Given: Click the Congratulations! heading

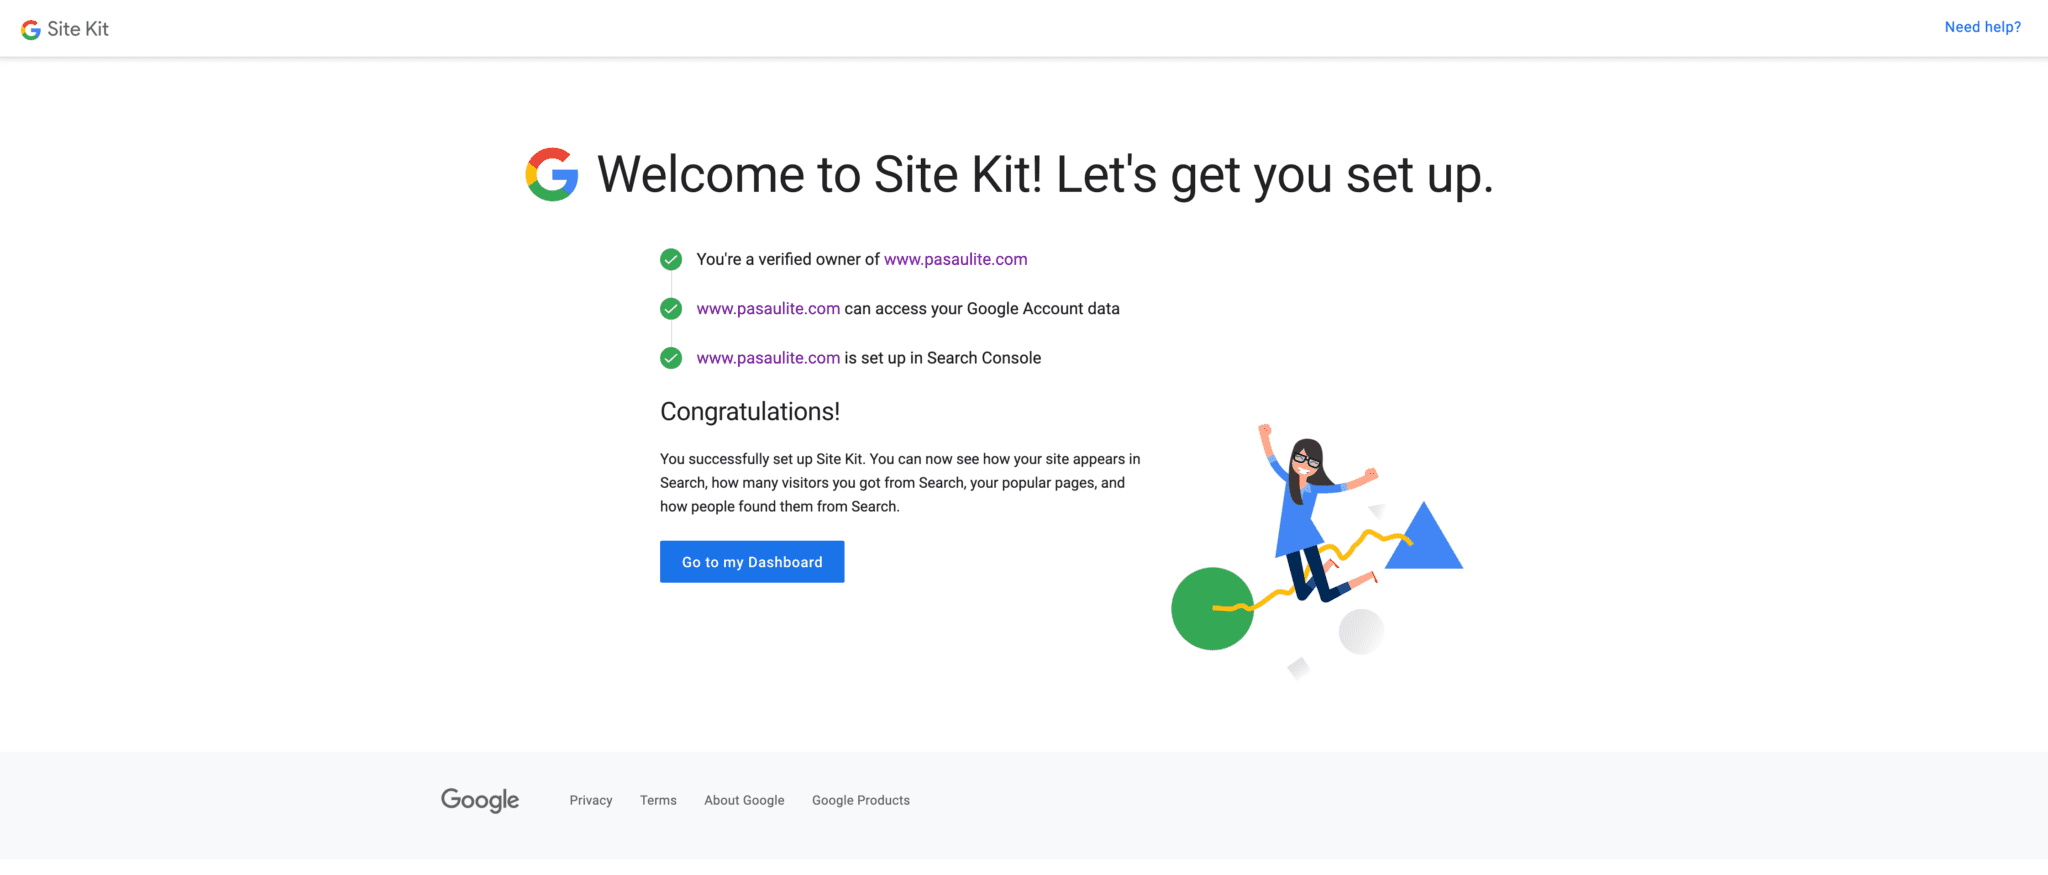Looking at the screenshot, I should tap(749, 411).
